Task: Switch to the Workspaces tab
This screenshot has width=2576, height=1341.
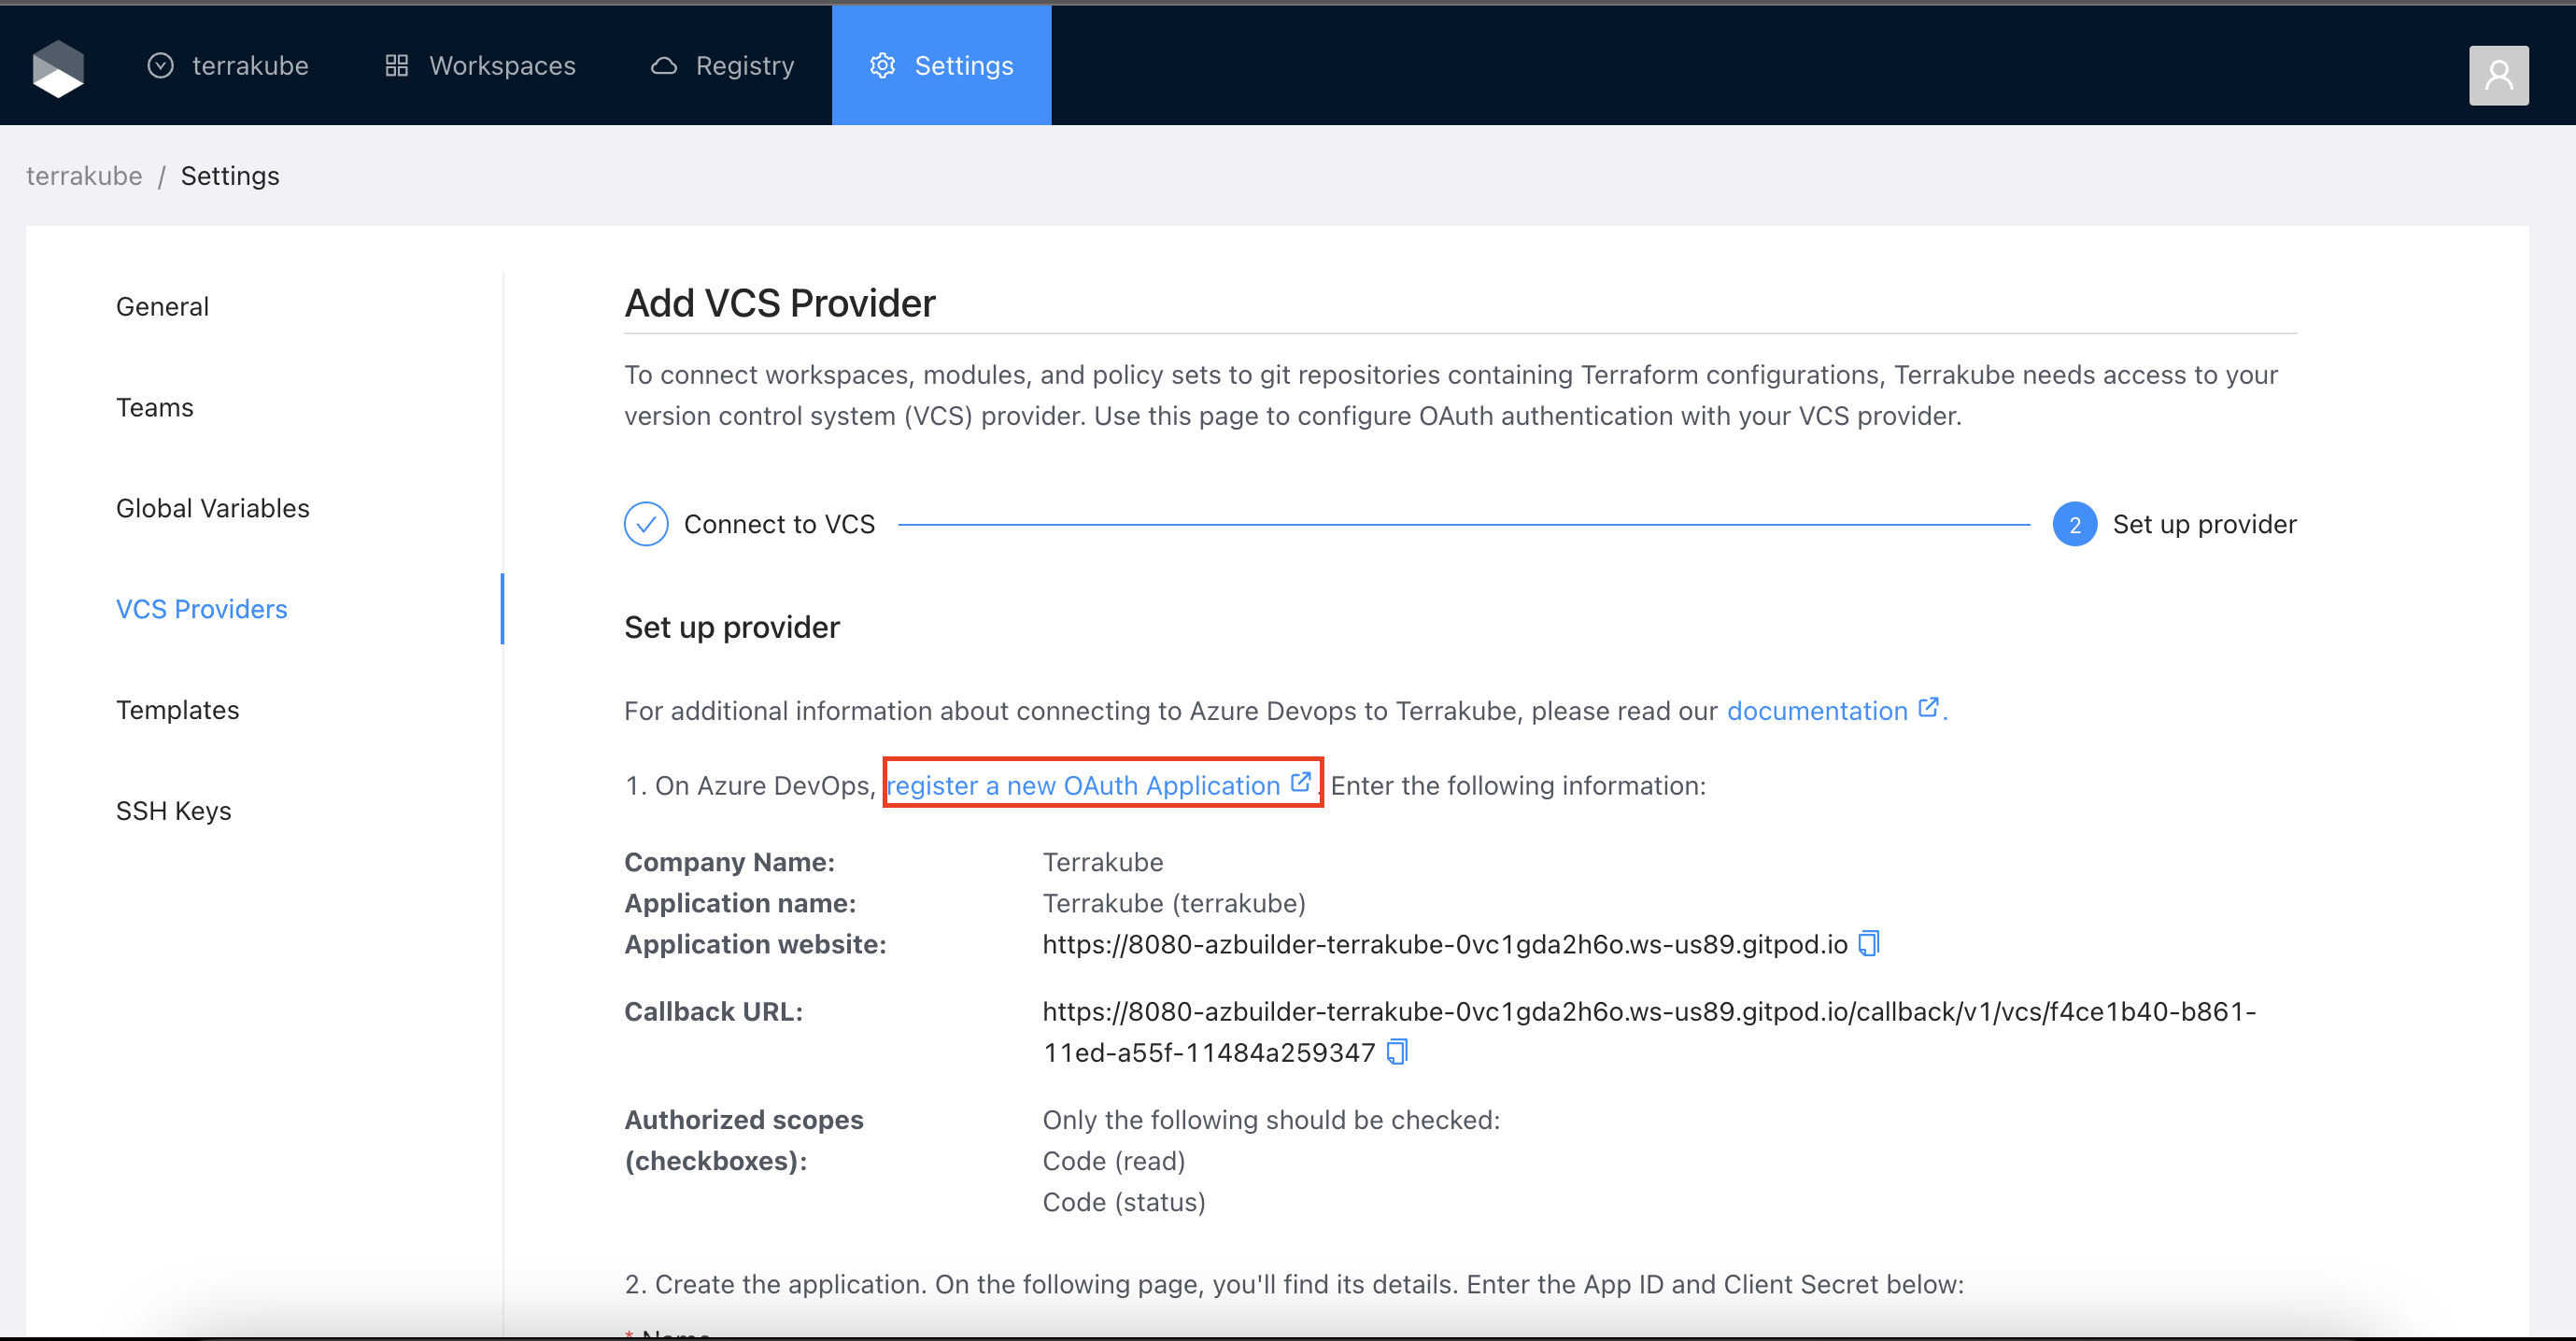Action: 501,66
